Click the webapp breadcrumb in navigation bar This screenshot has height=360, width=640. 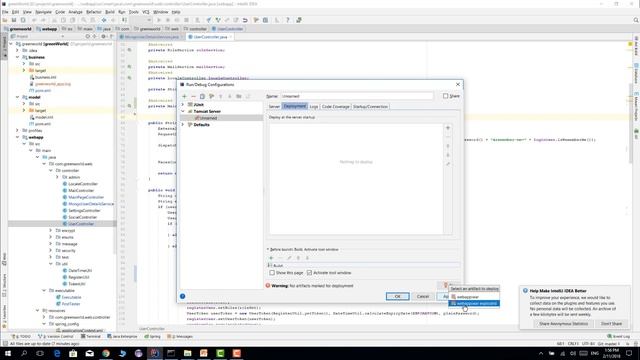[47, 29]
